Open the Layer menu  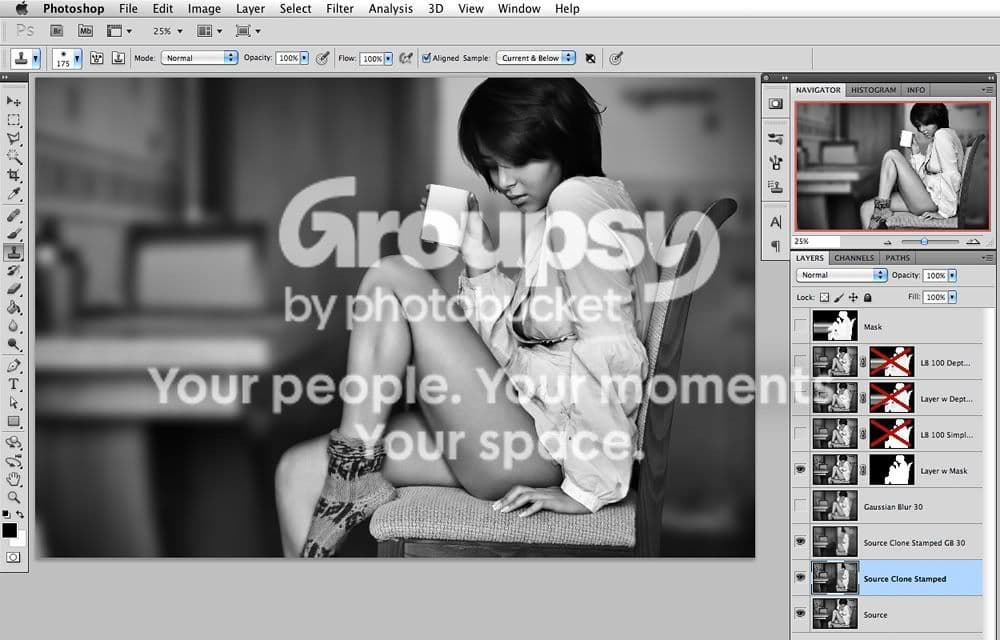click(250, 9)
